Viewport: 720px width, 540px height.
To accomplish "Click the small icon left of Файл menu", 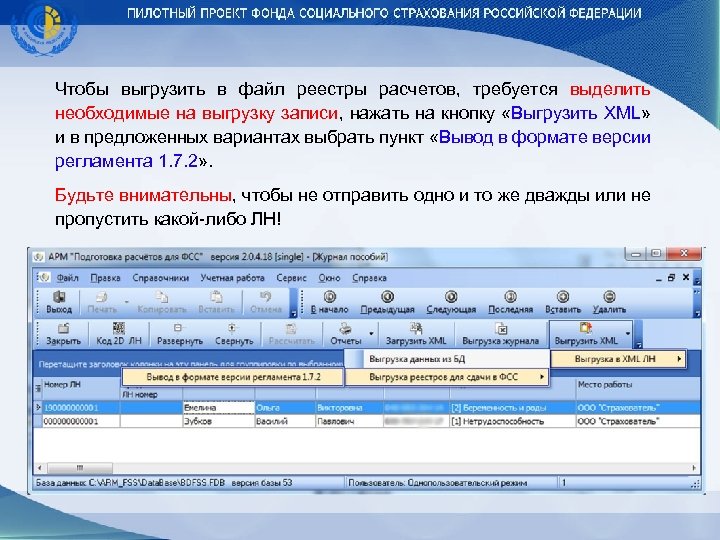I will [44, 277].
